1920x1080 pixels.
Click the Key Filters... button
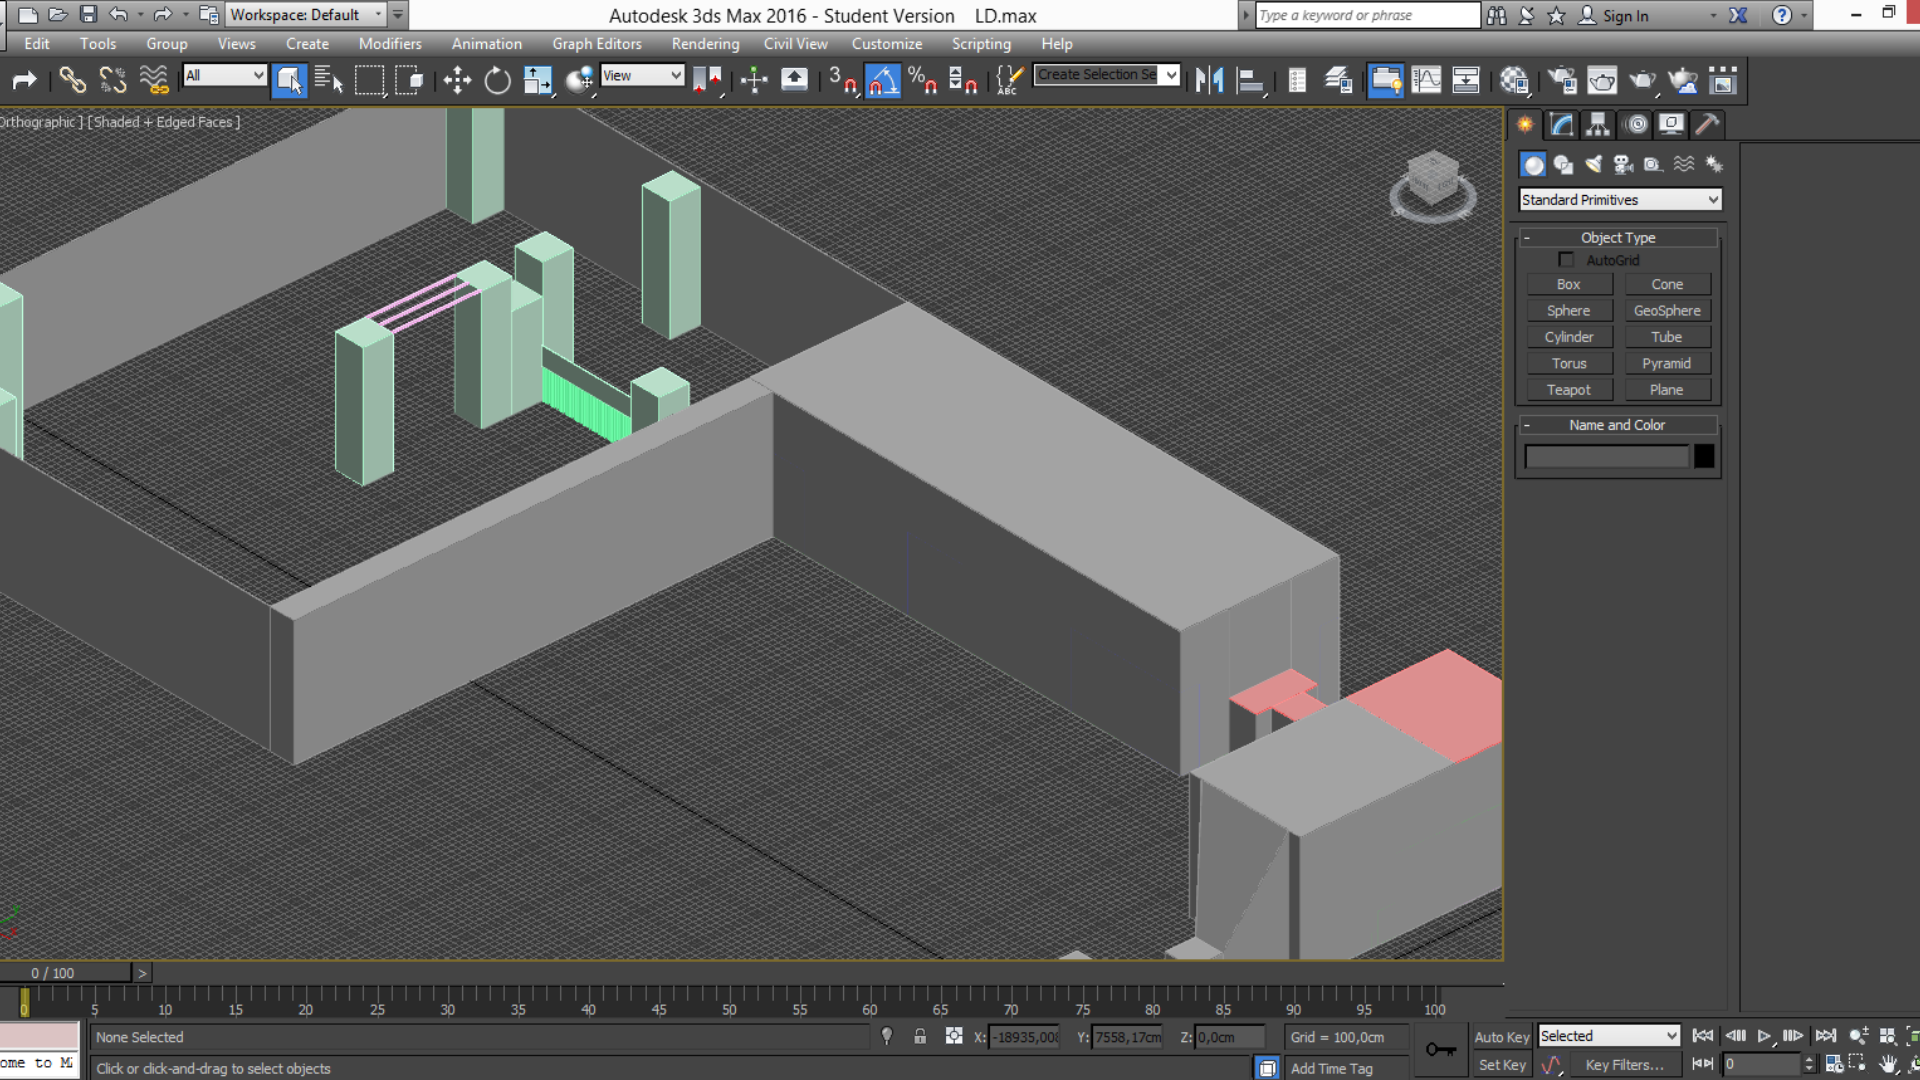click(x=1625, y=1065)
